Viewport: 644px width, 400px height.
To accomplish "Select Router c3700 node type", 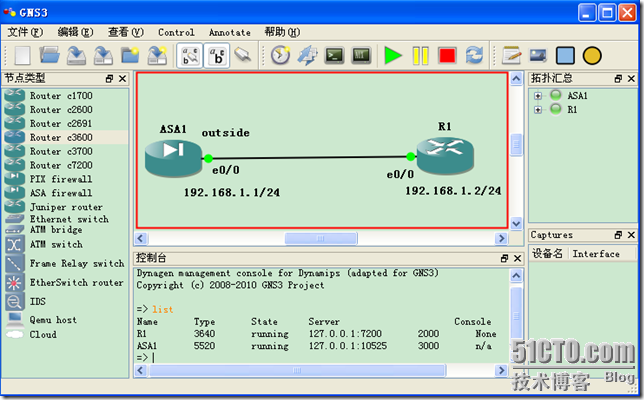I will 65,151.
